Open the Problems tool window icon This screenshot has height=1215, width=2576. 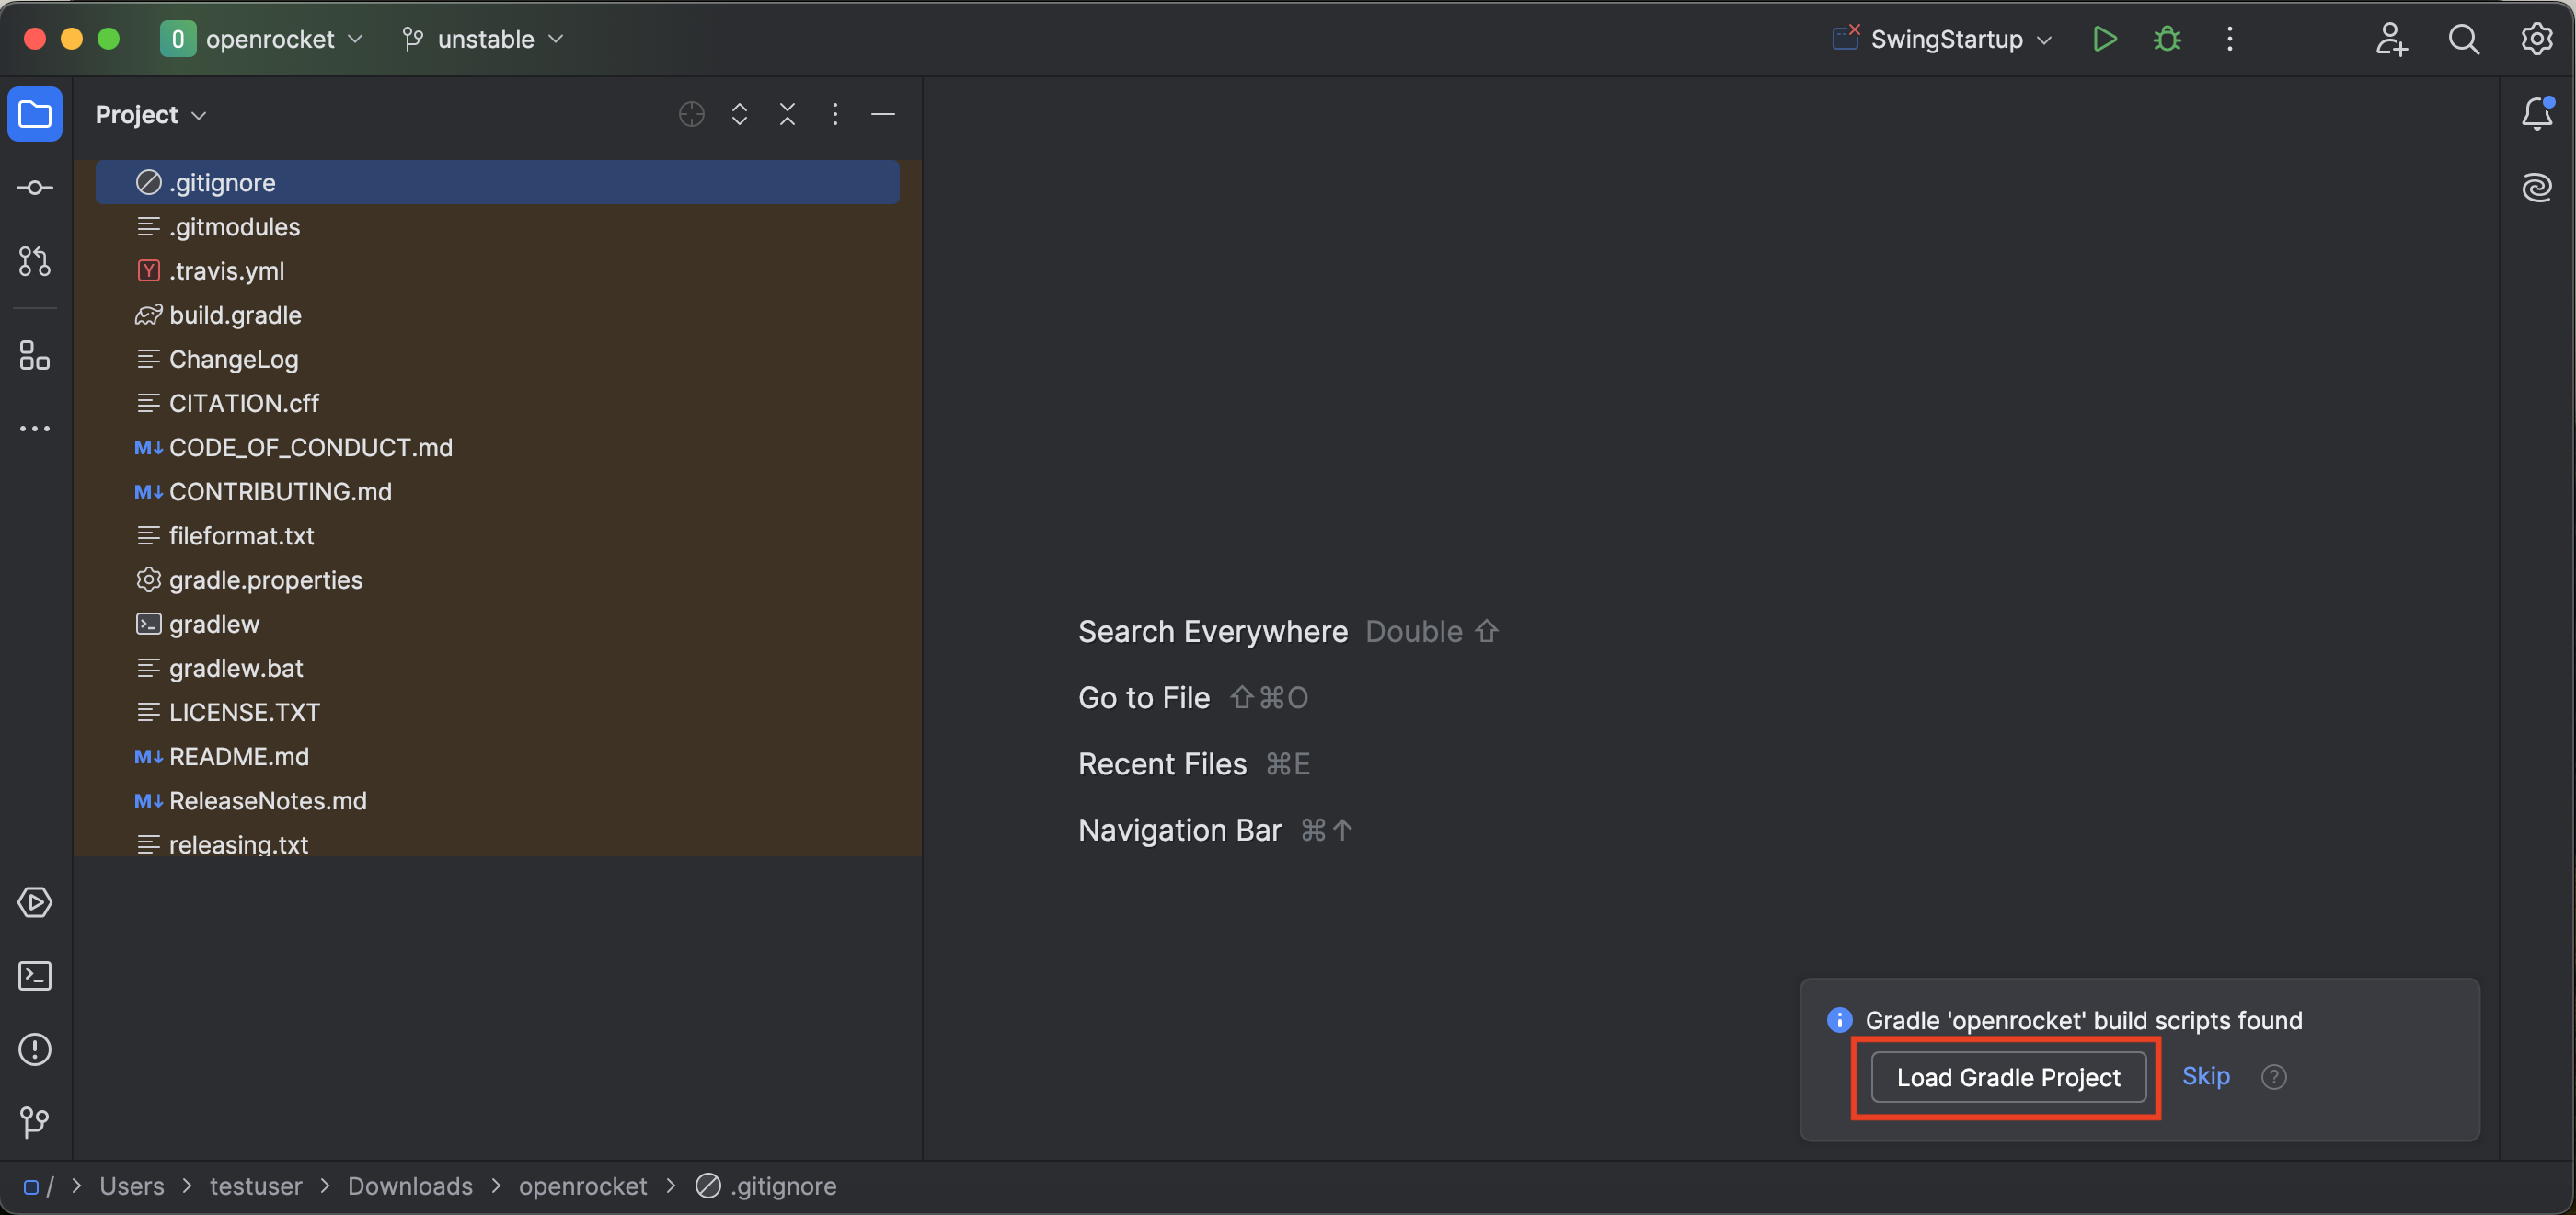click(35, 1049)
